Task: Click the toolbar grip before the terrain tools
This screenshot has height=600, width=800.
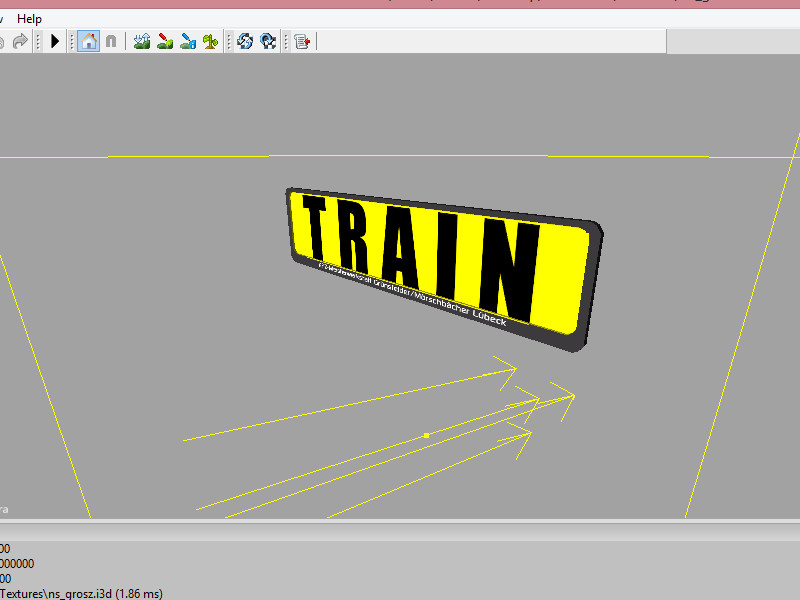Action: 126,41
